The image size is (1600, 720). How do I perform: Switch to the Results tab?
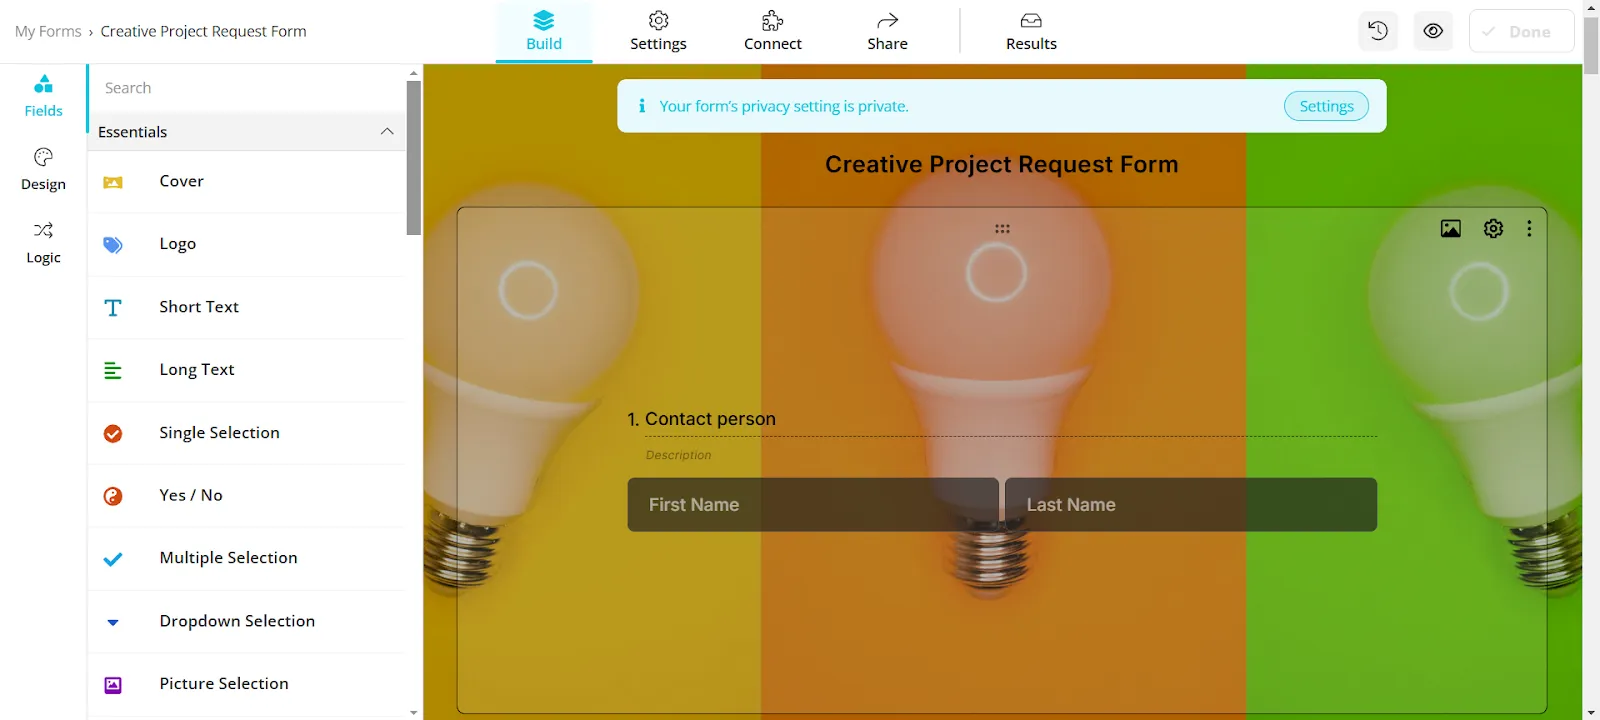coord(1031,31)
